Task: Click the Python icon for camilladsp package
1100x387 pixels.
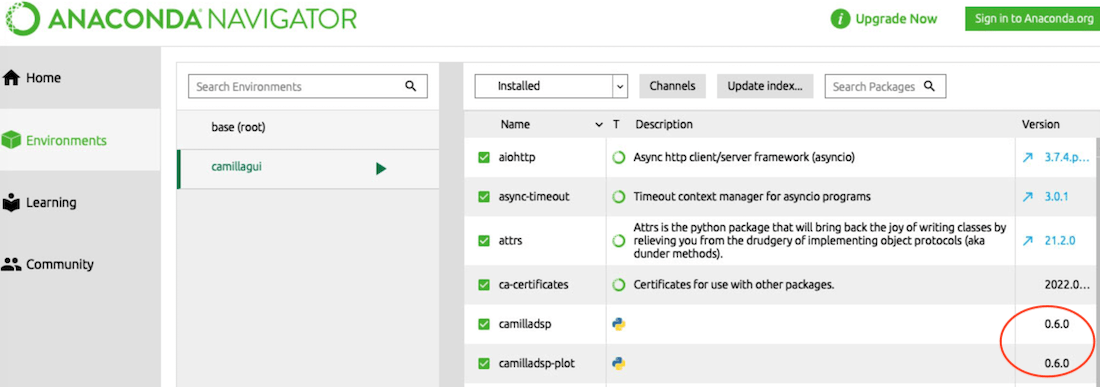Action: [618, 325]
